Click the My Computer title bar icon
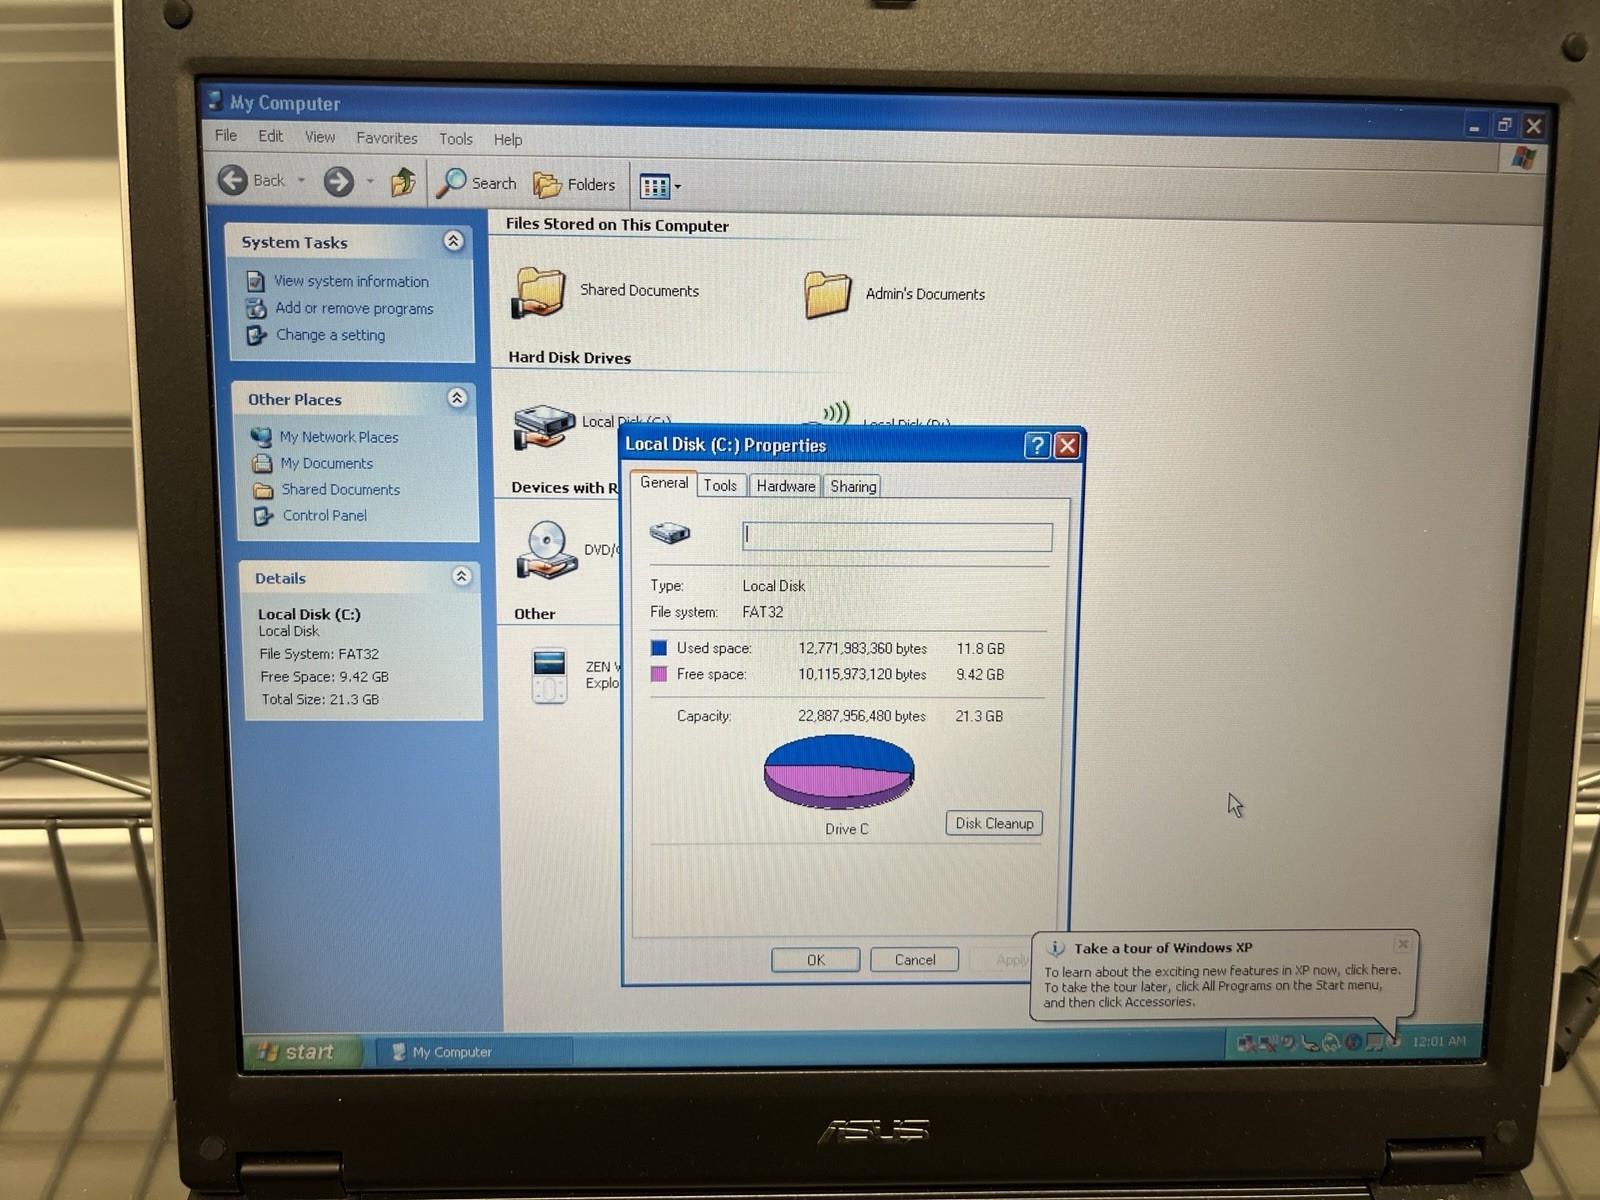 (215, 100)
